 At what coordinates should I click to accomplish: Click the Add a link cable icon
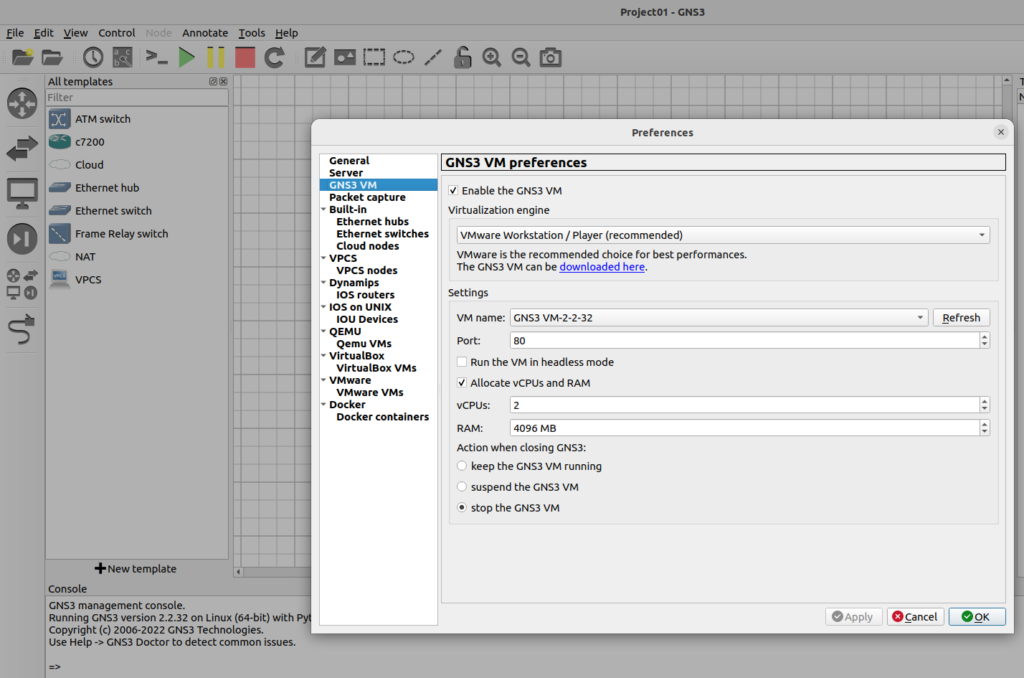[22, 331]
